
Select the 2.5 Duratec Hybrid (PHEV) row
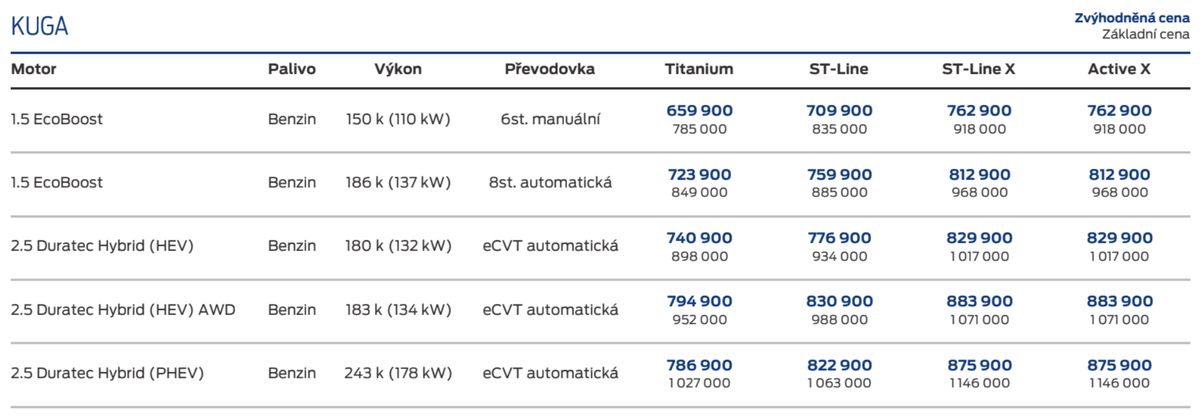(x=107, y=373)
